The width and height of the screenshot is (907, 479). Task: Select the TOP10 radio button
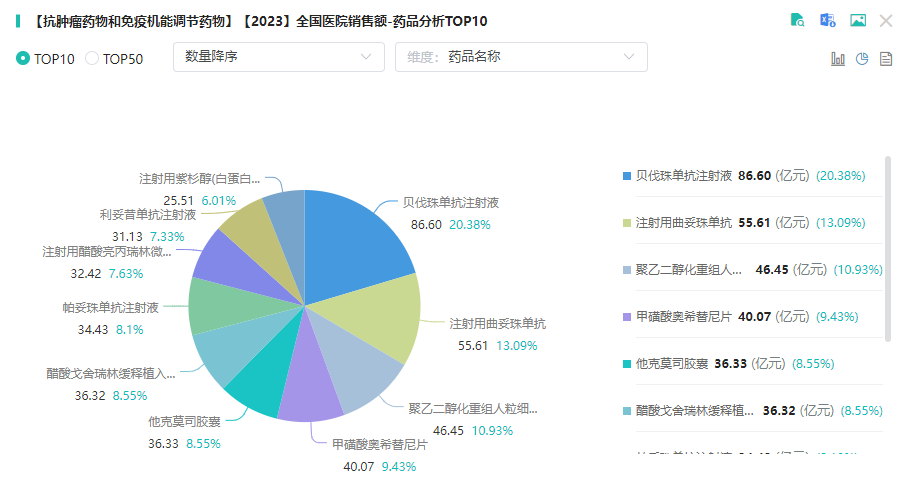click(23, 58)
